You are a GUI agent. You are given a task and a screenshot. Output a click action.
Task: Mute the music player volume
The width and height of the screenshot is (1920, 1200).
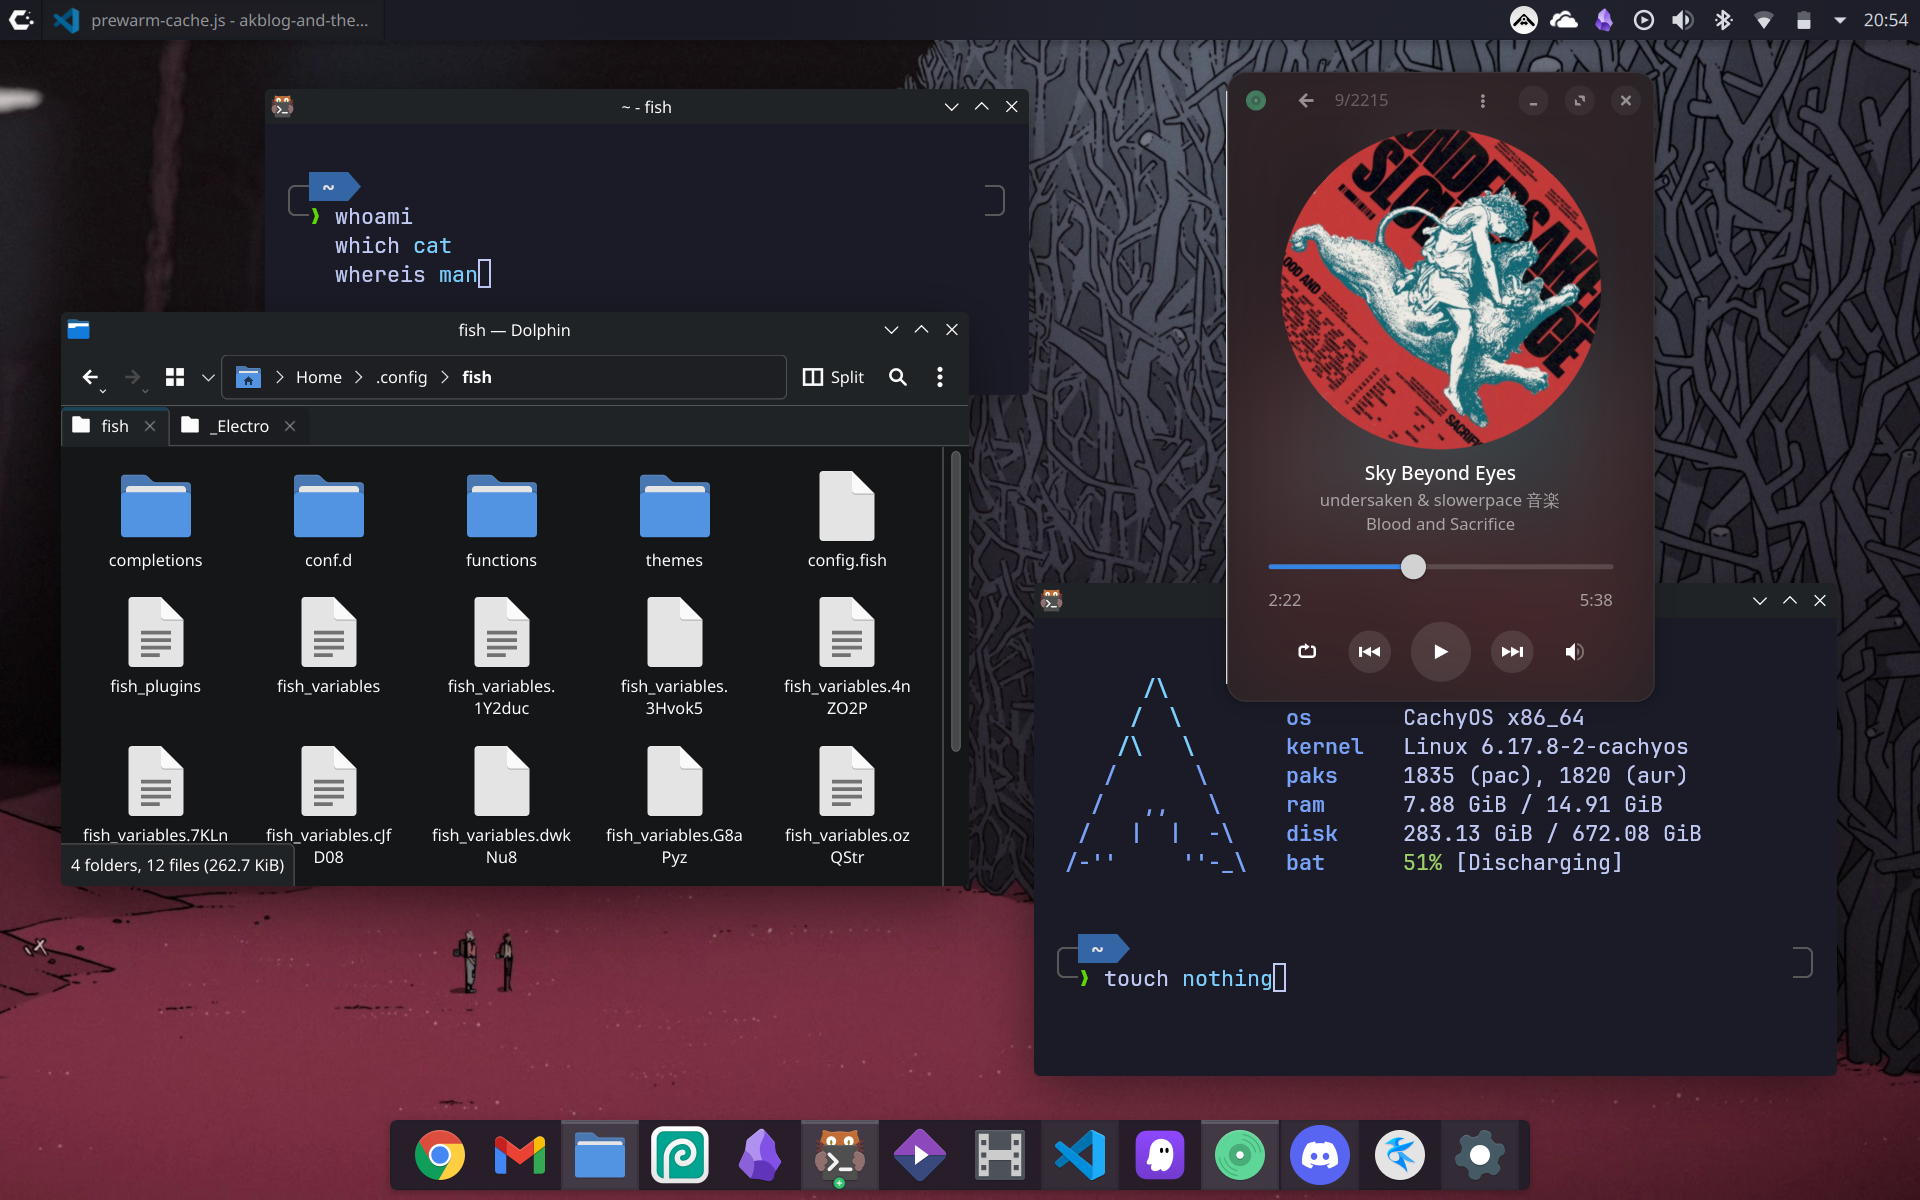1573,652
